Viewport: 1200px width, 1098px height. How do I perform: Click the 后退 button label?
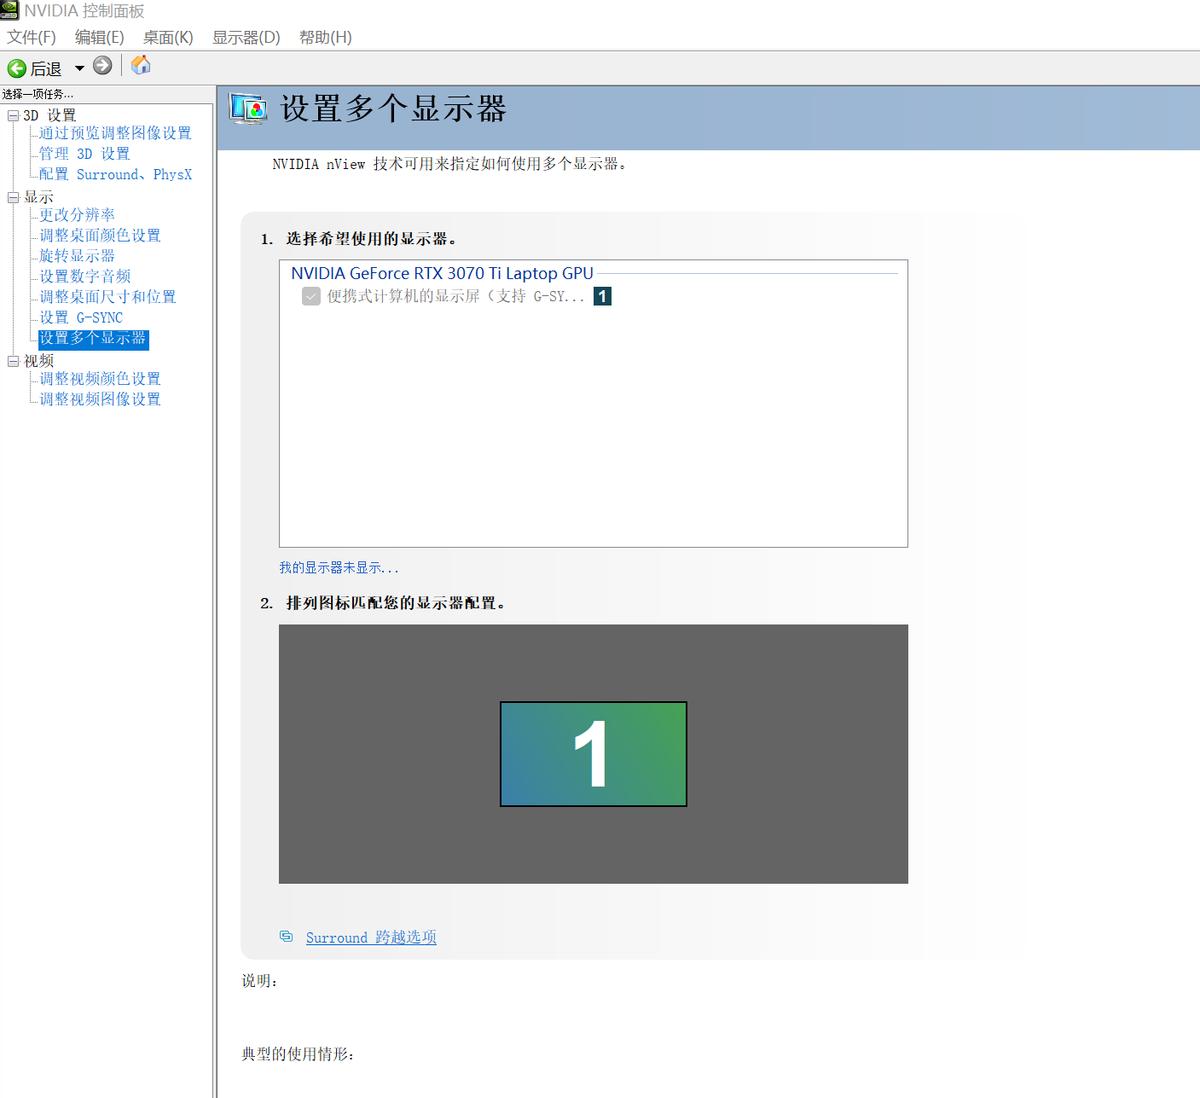click(x=46, y=69)
